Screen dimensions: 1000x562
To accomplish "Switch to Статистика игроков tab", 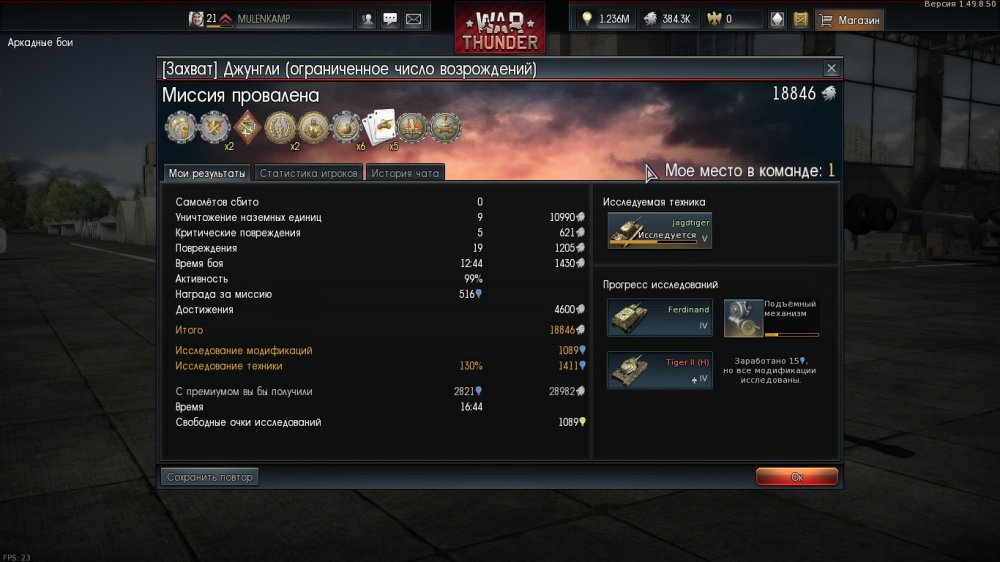I will pos(309,173).
